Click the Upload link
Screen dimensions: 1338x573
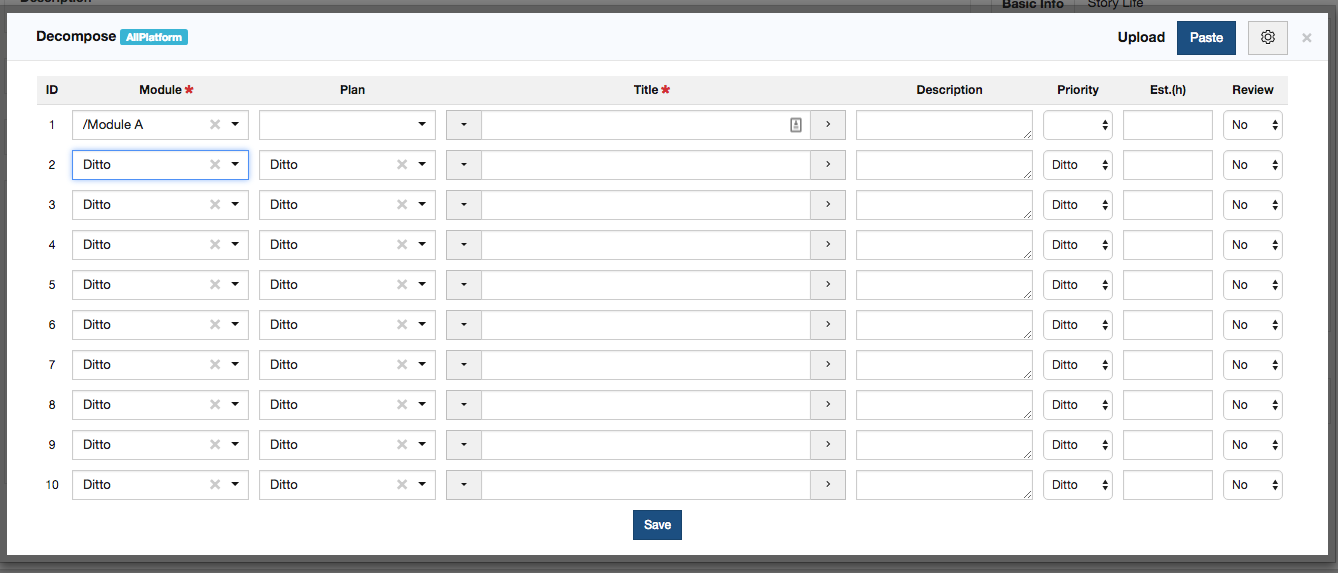coord(1141,38)
